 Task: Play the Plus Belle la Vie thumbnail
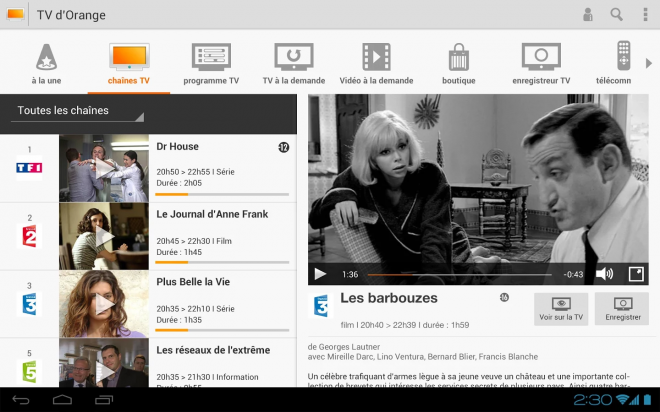[x=104, y=304]
